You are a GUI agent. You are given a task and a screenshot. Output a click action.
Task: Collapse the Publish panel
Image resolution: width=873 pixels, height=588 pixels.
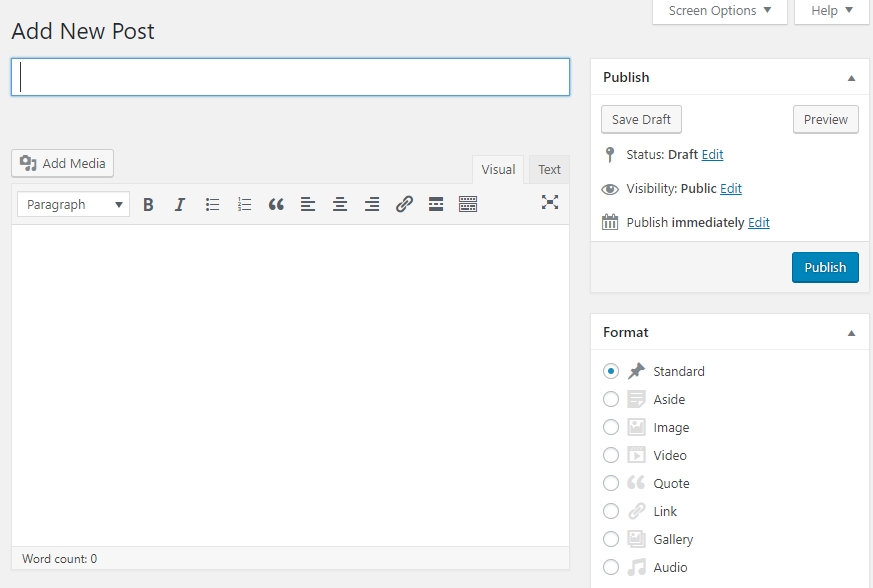[852, 77]
